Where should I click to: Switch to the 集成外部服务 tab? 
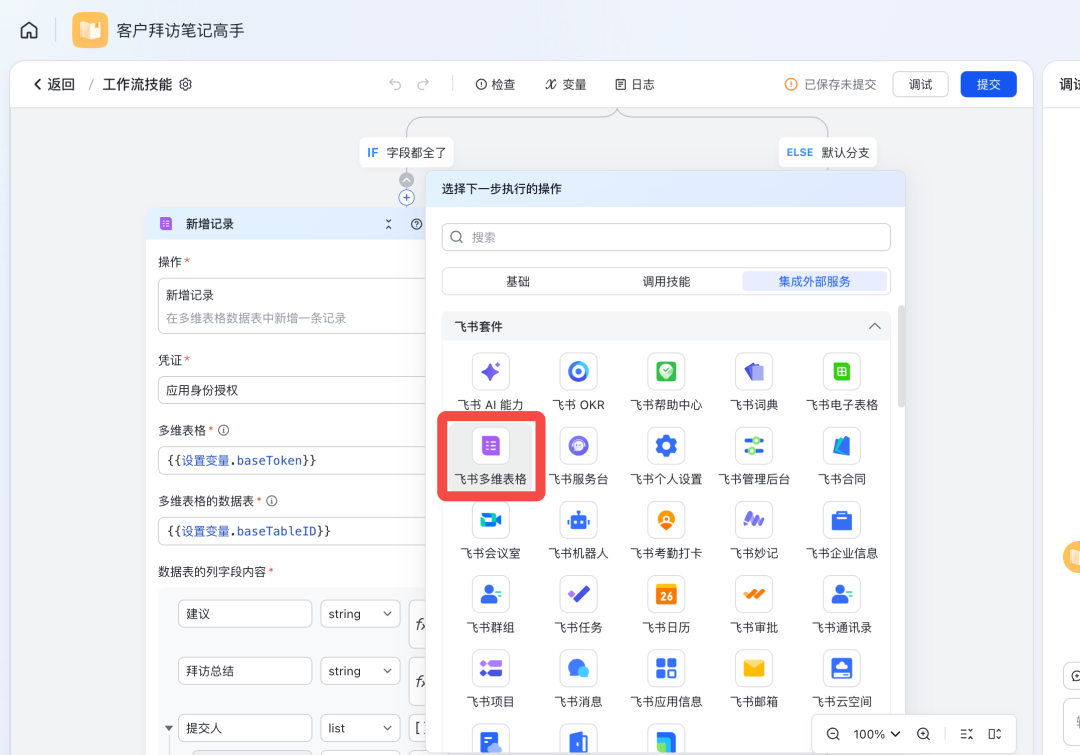[x=814, y=281]
